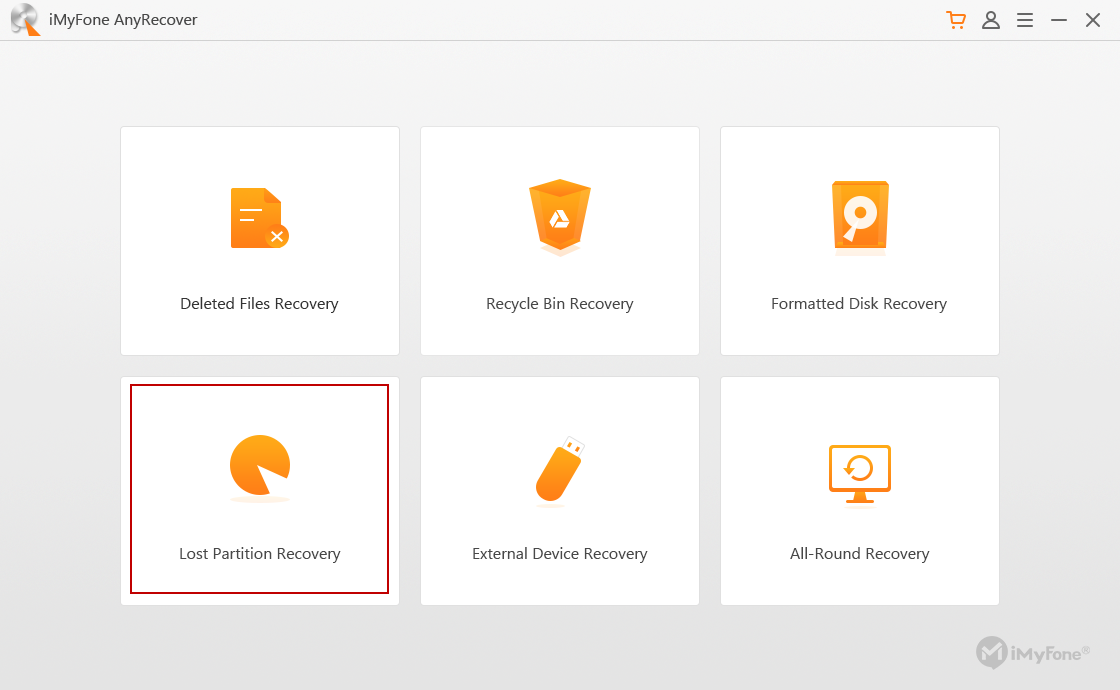Screen dimensions: 1120x690
Task: Start Deleted Files Recovery mode
Action: click(259, 240)
